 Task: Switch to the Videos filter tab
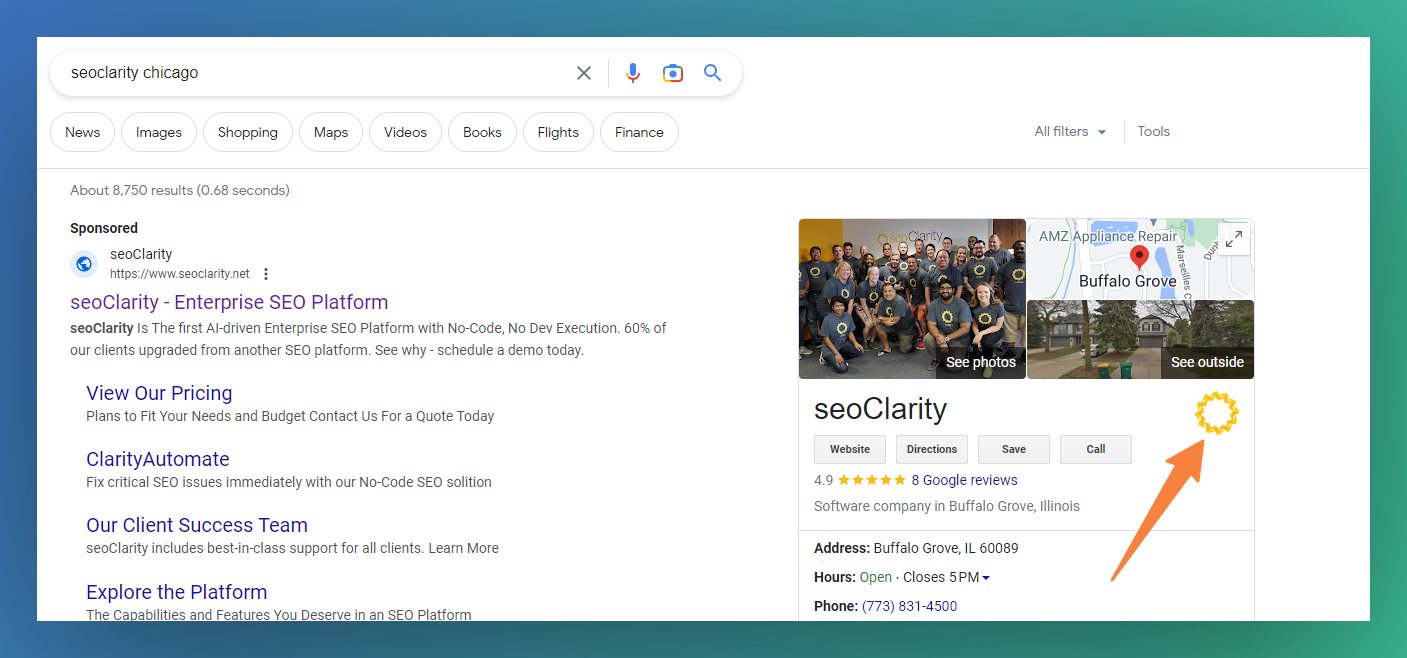coord(405,132)
